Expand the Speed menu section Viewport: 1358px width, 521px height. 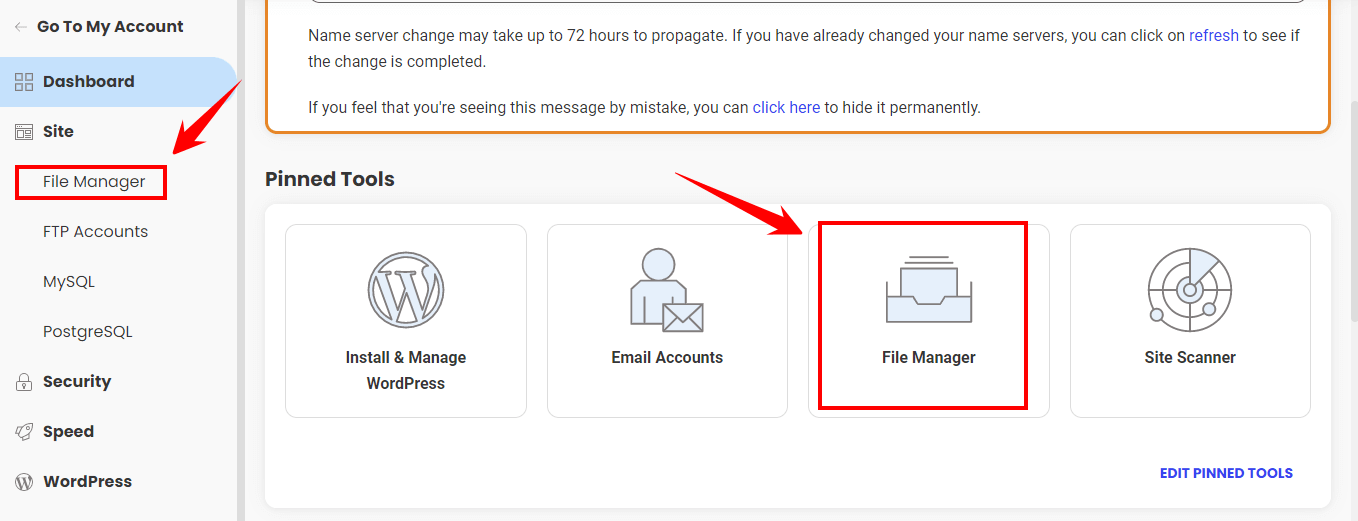click(68, 432)
